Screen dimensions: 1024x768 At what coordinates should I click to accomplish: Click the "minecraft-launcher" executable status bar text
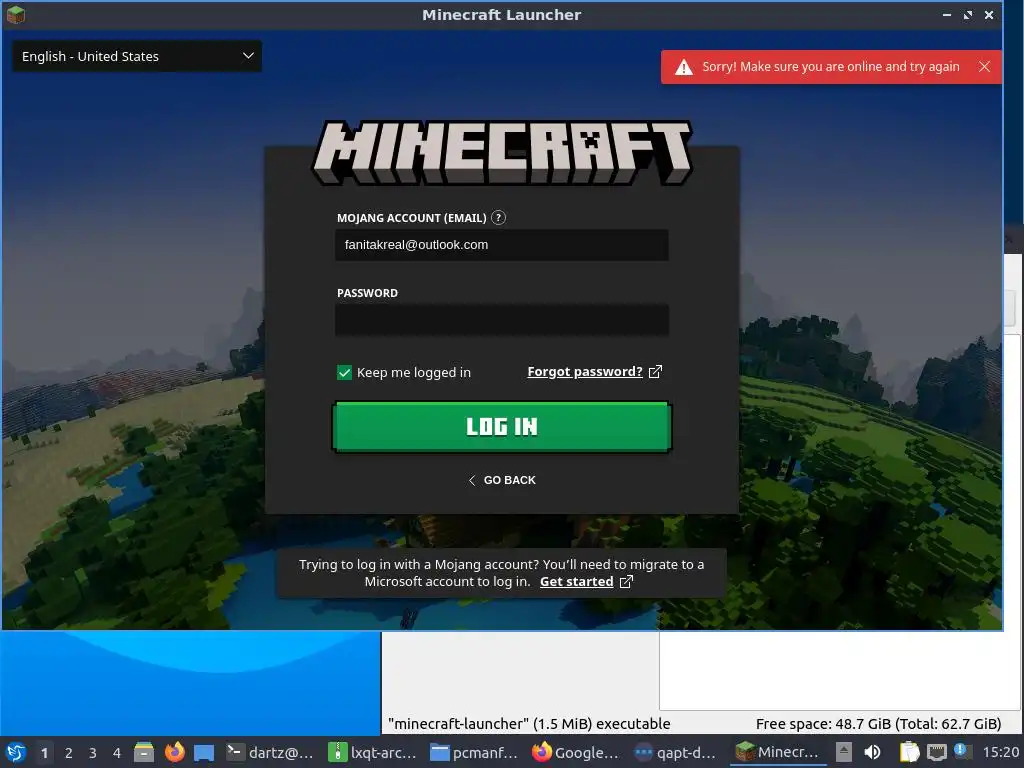(529, 724)
